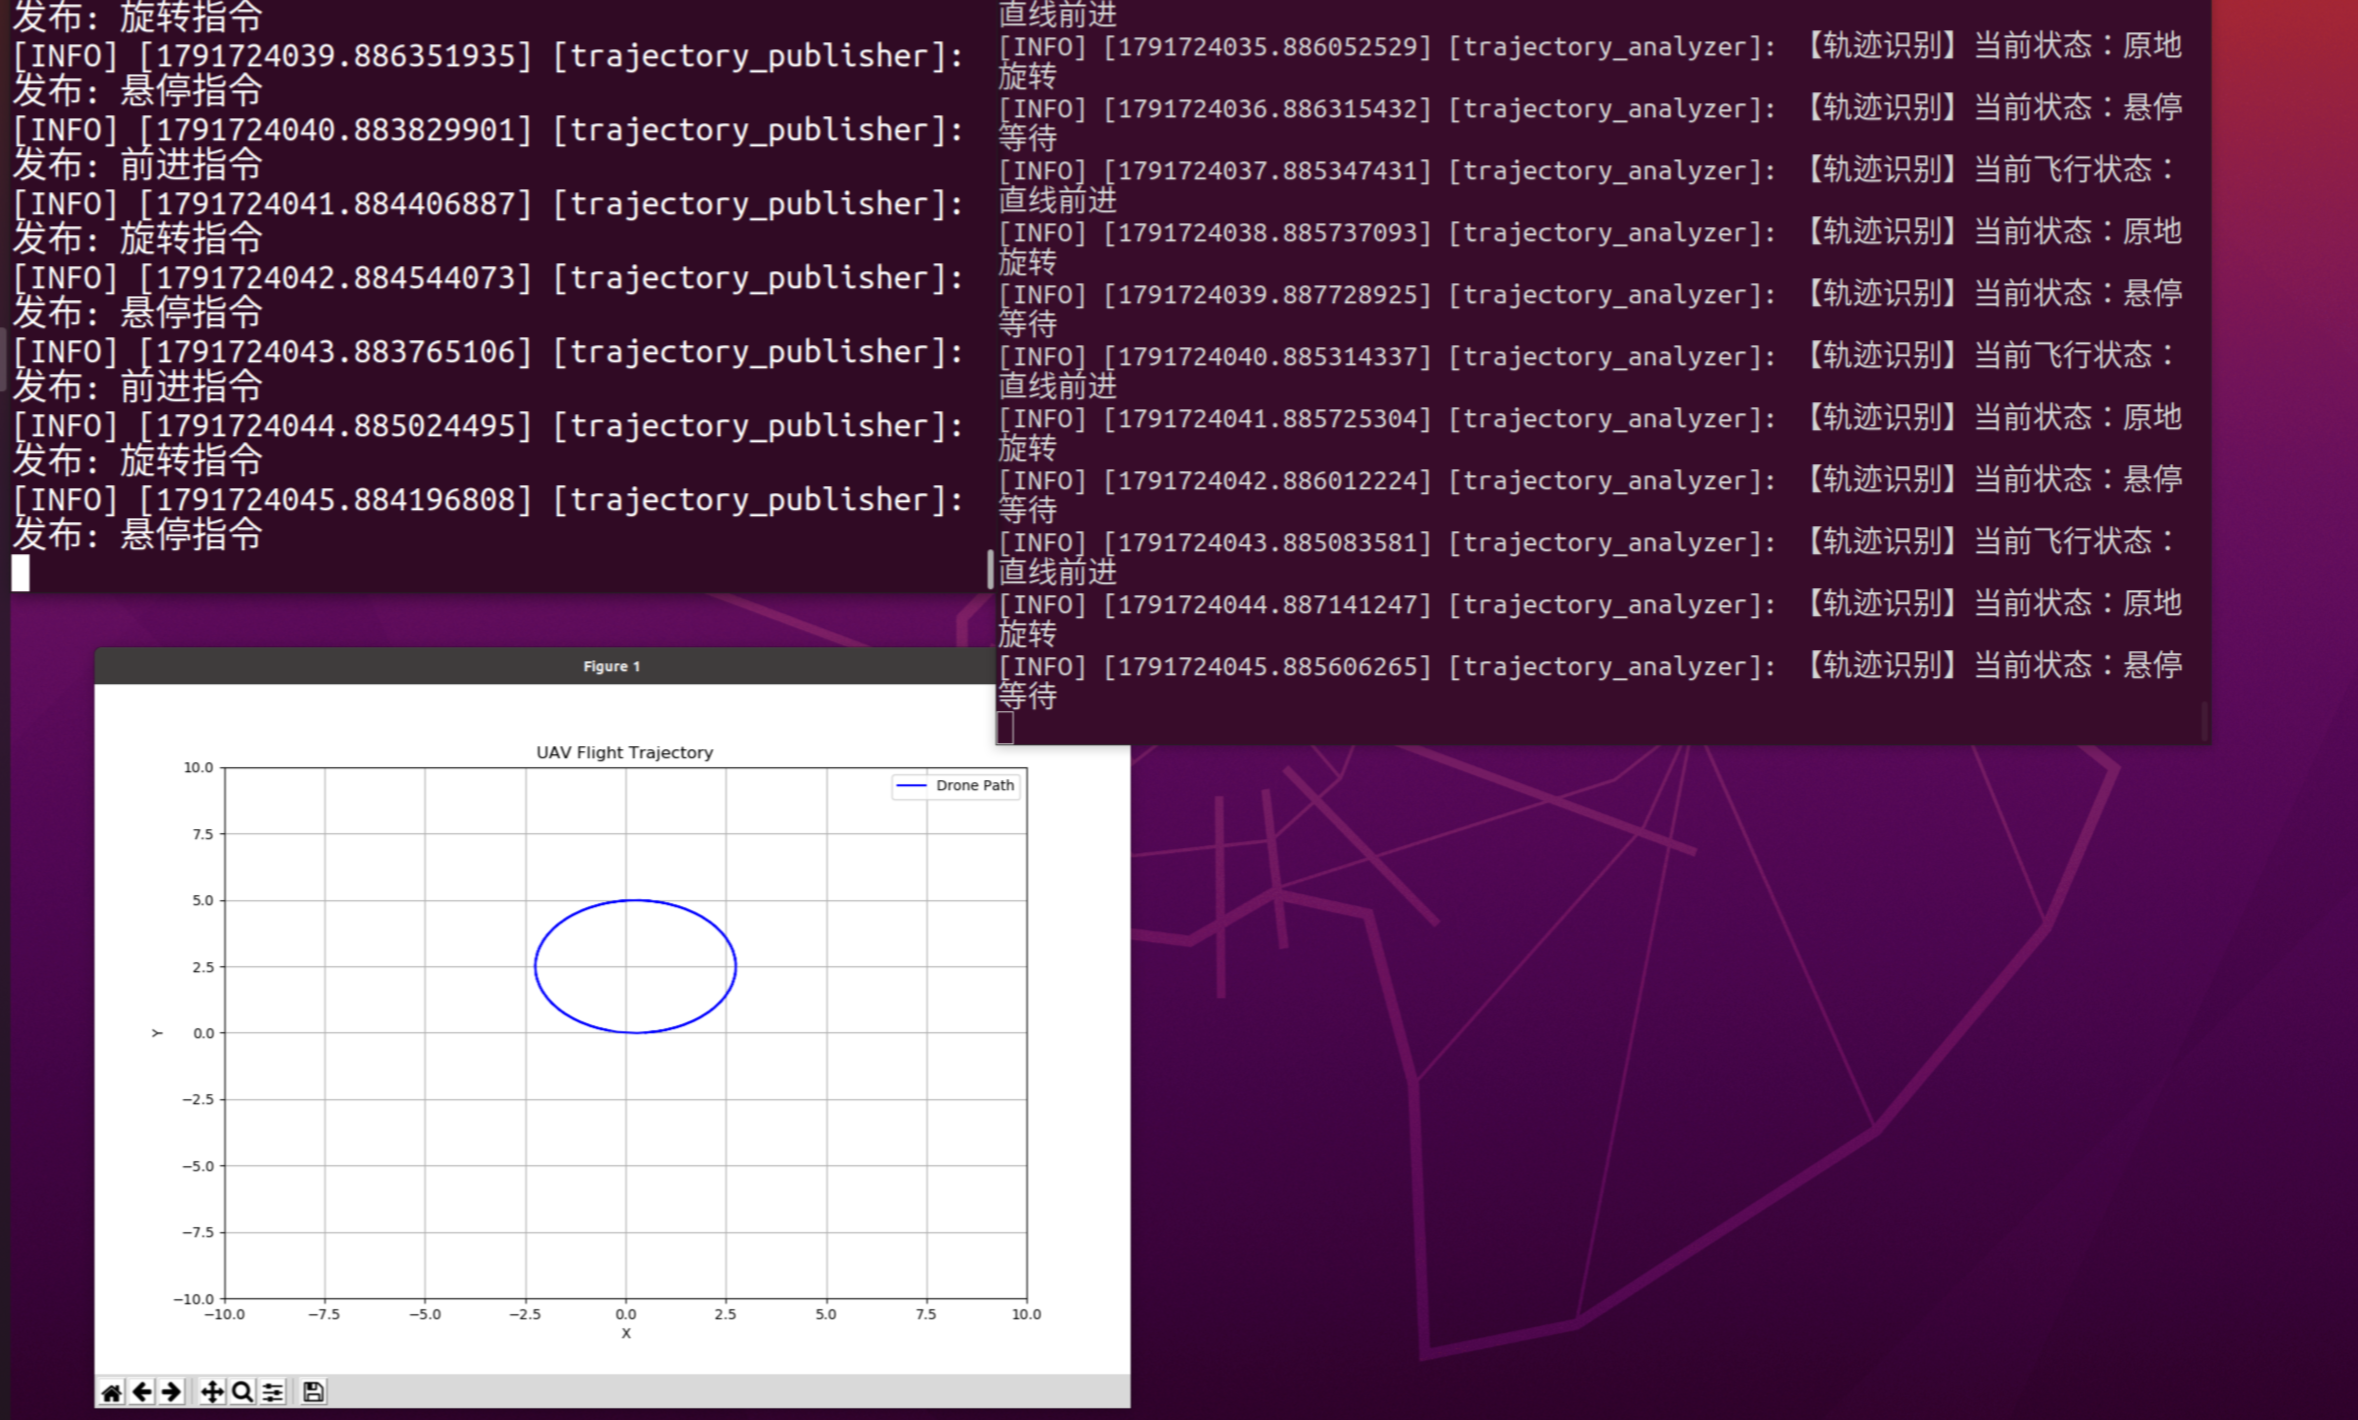Image resolution: width=2358 pixels, height=1420 pixels.
Task: Click analyzer log timestamp 1791724042.886012224
Action: (1268, 481)
